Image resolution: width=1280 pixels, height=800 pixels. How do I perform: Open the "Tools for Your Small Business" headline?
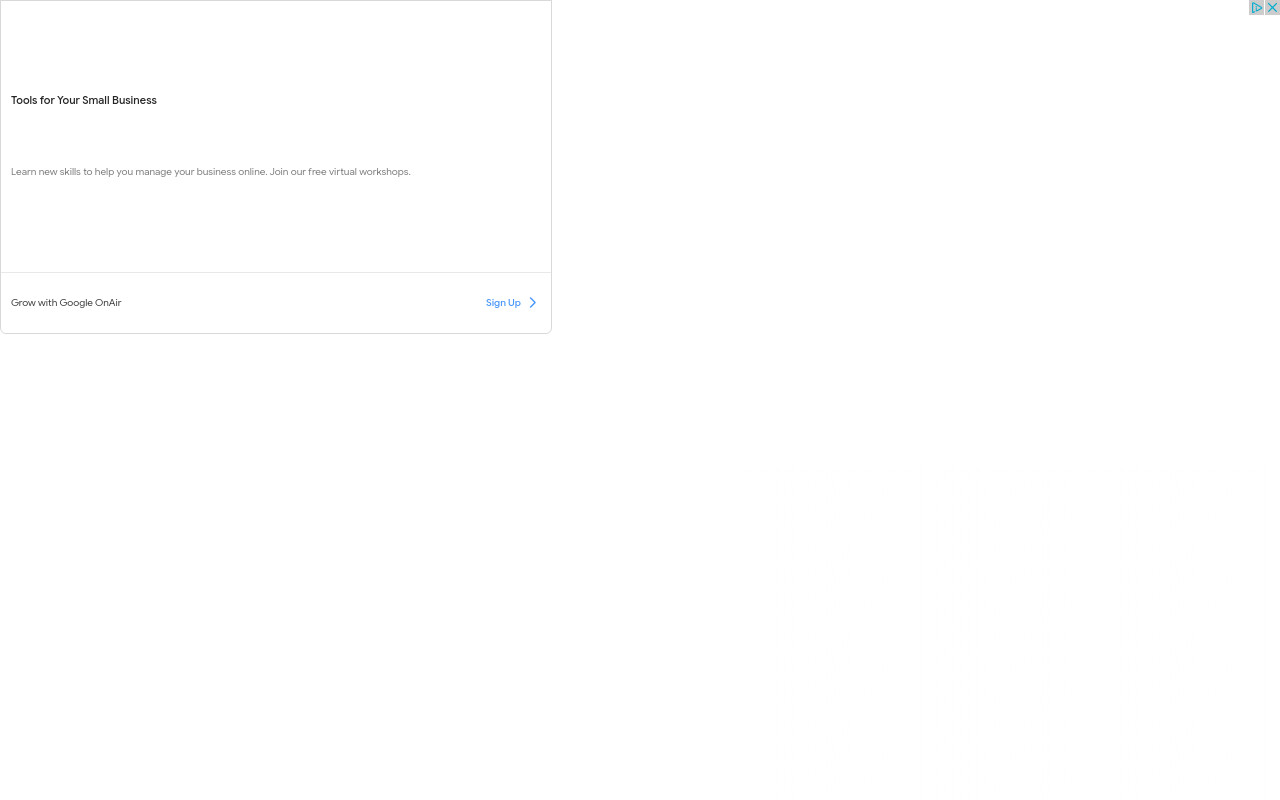point(84,100)
